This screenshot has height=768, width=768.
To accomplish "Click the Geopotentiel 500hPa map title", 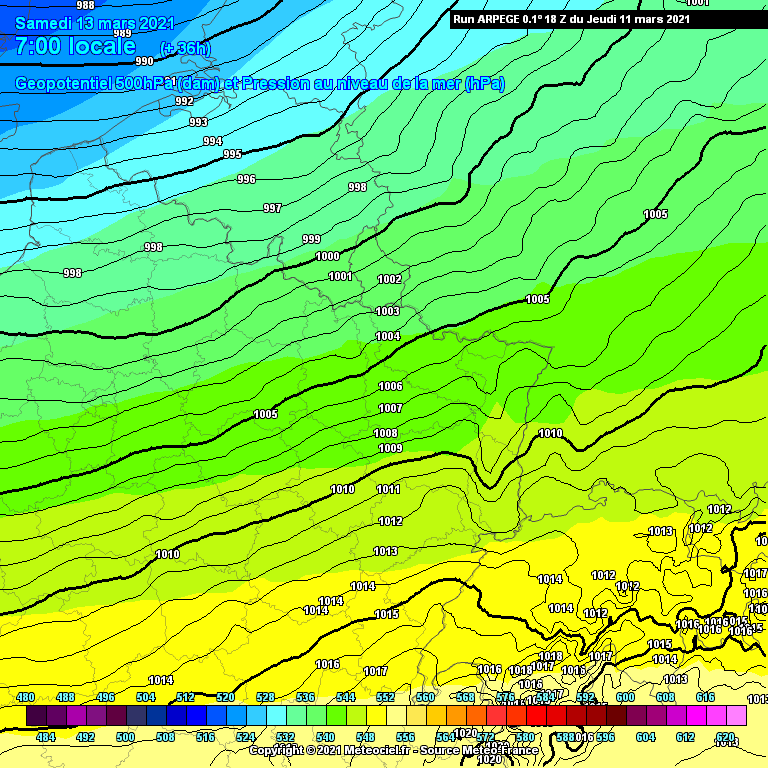I will tap(258, 84).
